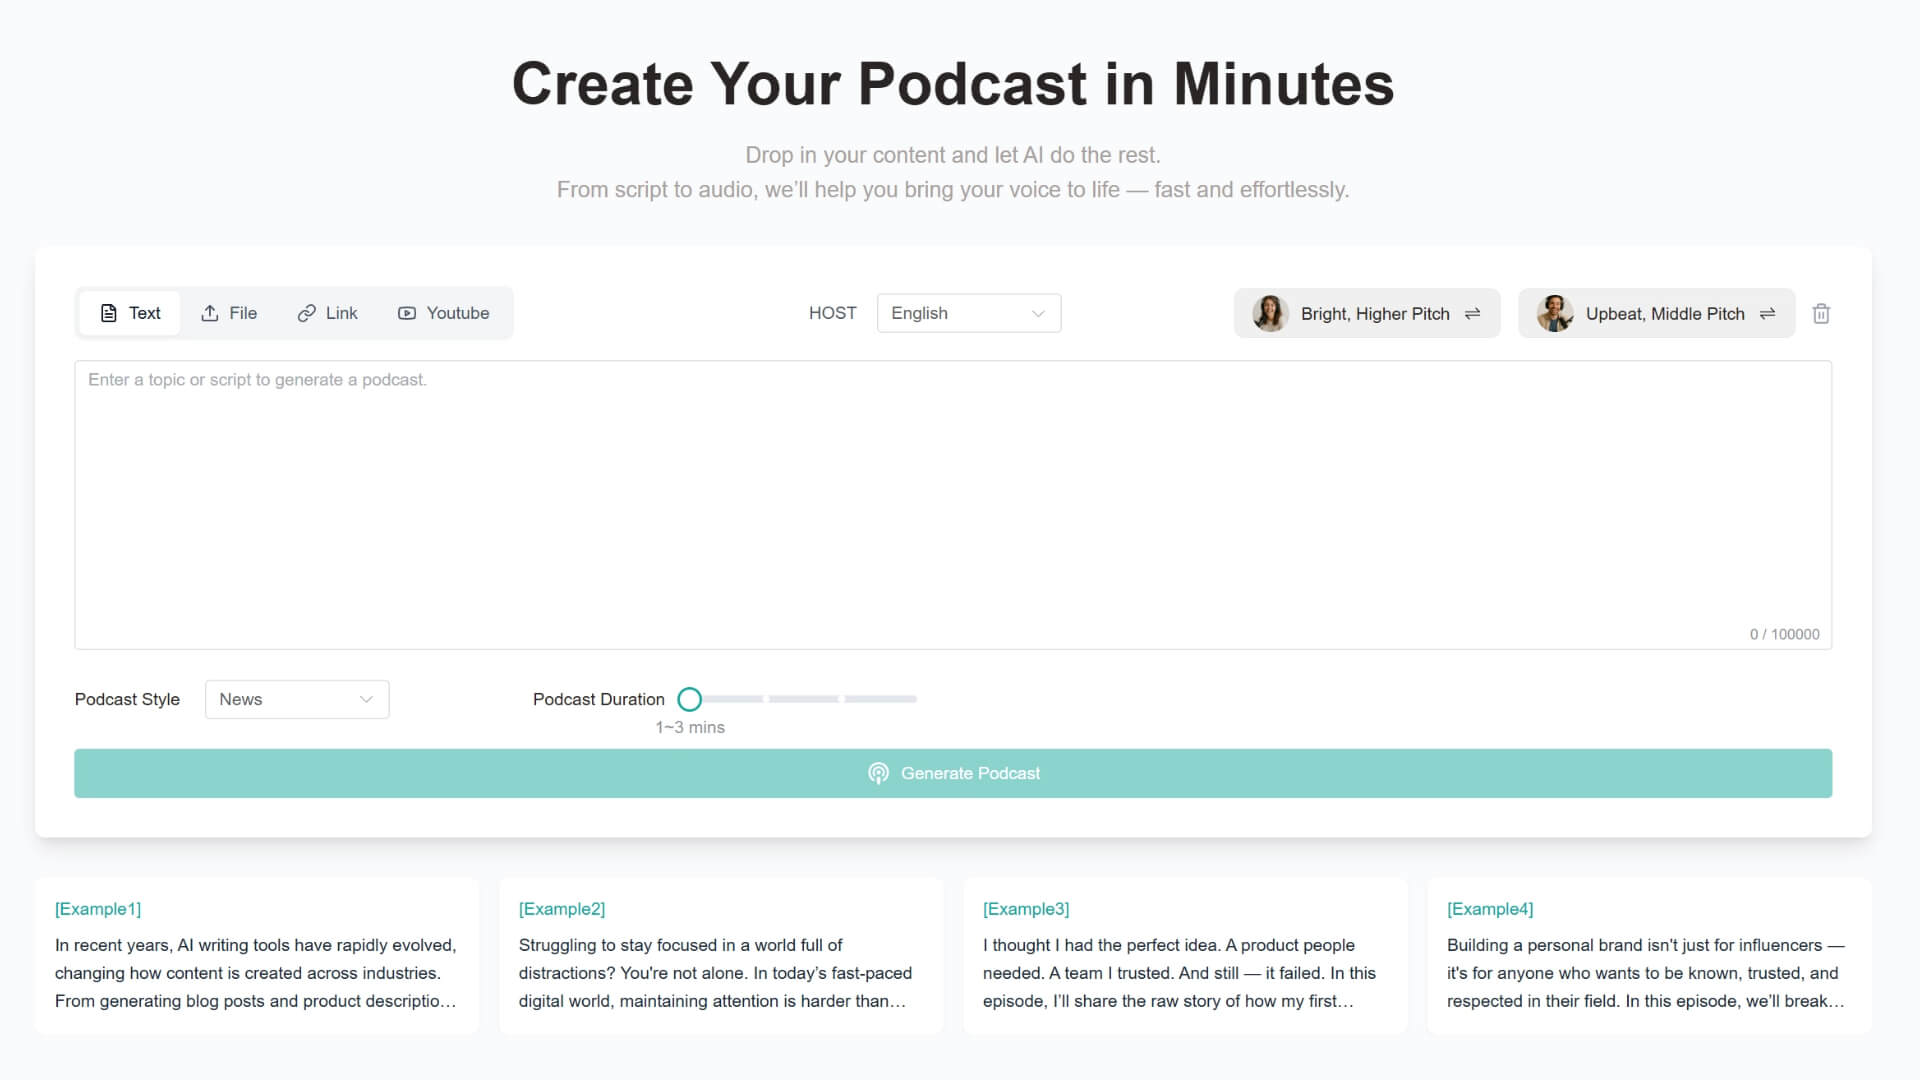1920x1080 pixels.
Task: Click into the topic or script text area
Action: 952,505
